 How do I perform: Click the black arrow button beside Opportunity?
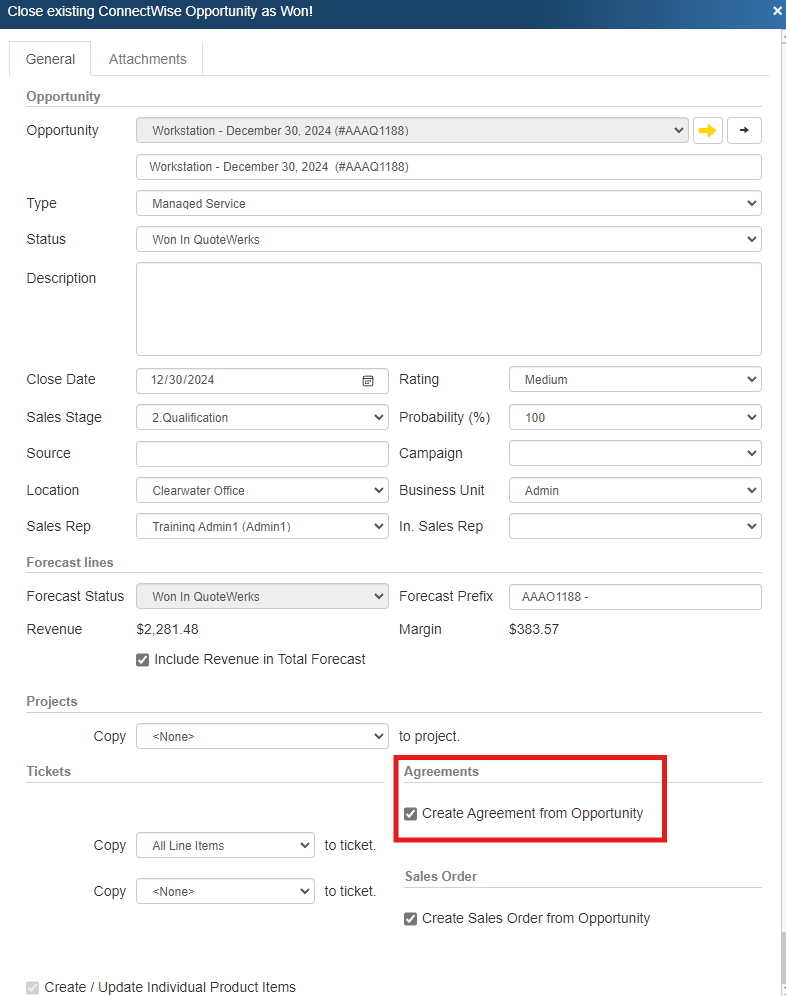[x=744, y=130]
